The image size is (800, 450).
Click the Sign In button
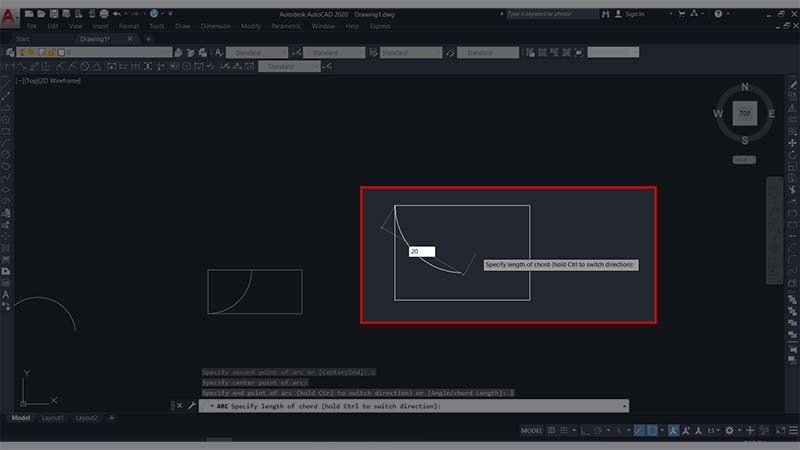point(633,14)
